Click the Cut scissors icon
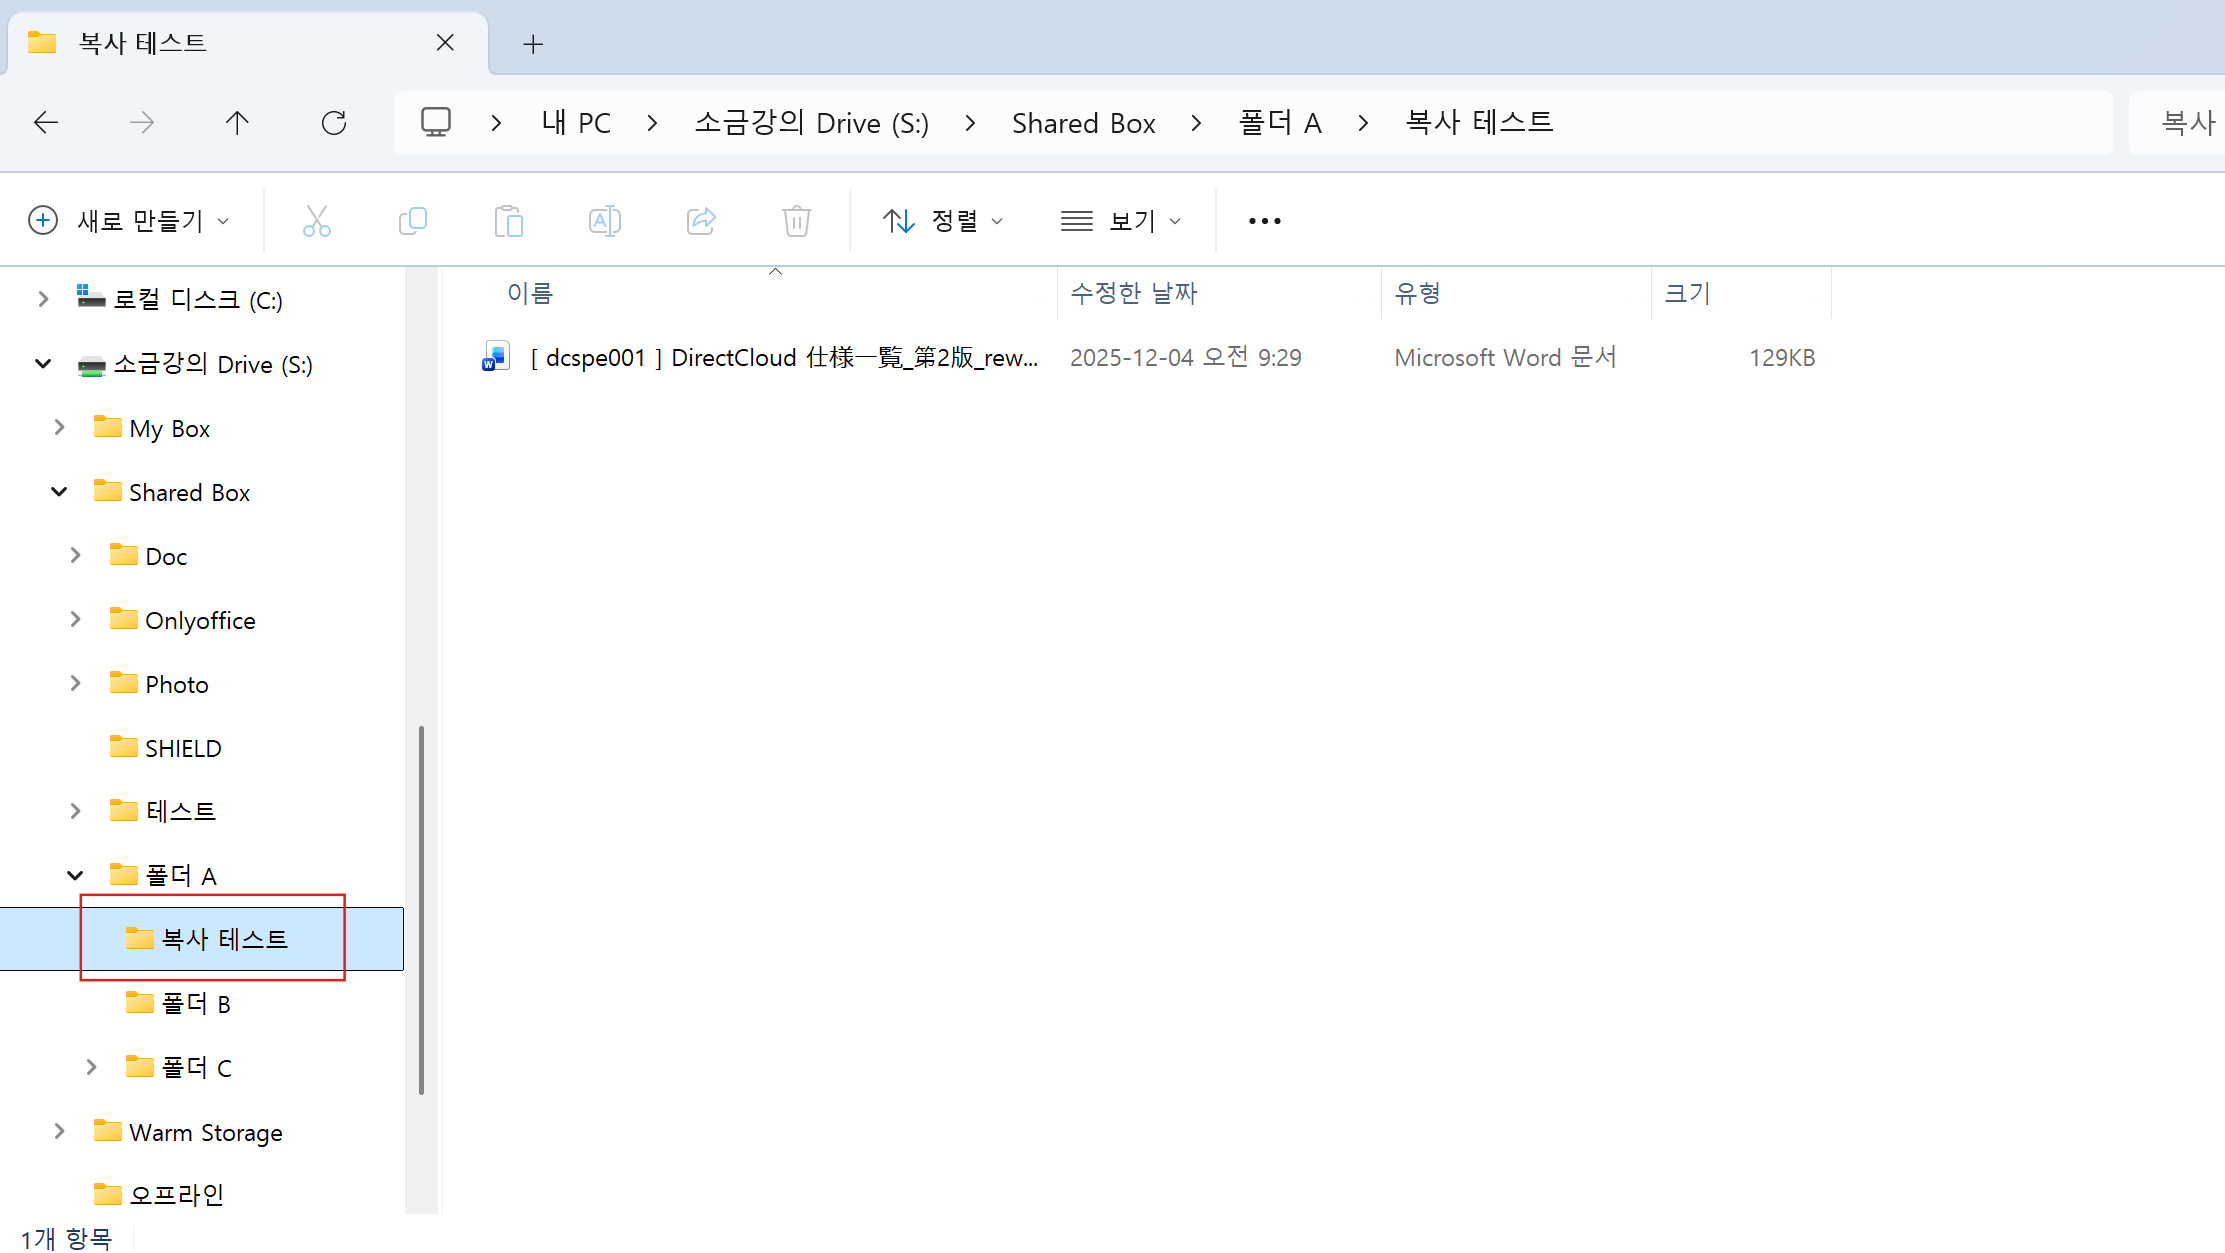The width and height of the screenshot is (2225, 1253). (317, 221)
